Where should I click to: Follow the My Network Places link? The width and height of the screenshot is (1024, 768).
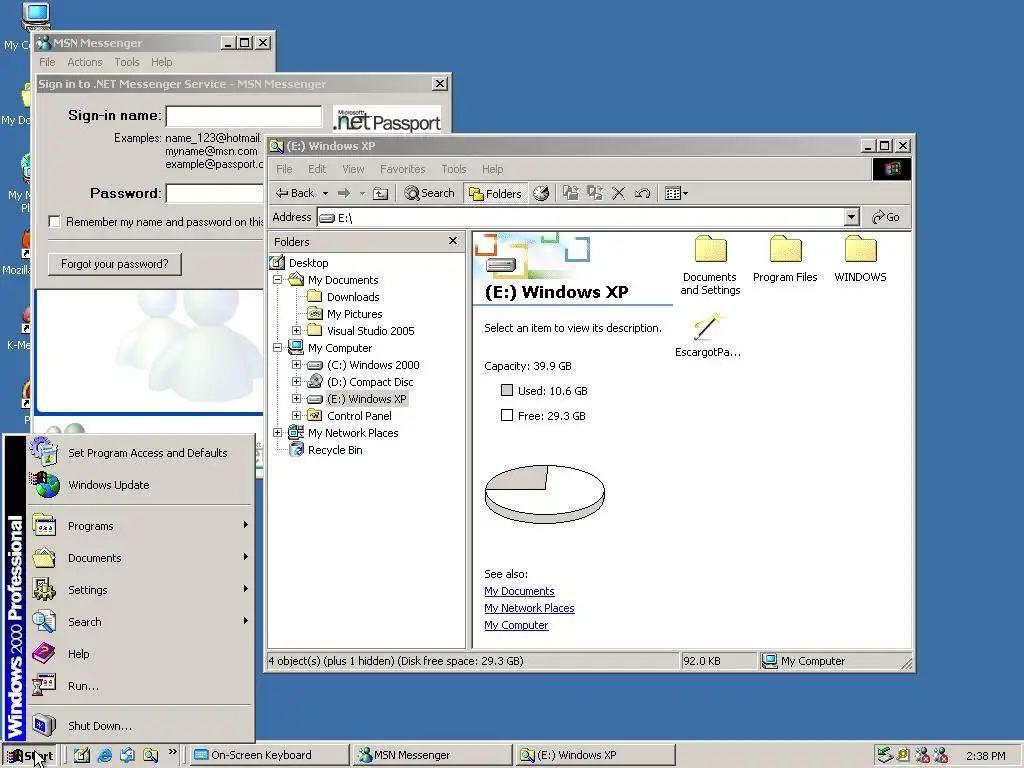529,608
